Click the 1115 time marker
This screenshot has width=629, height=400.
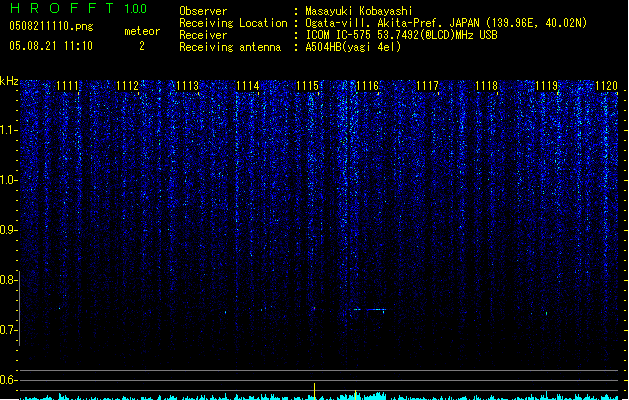tap(307, 86)
